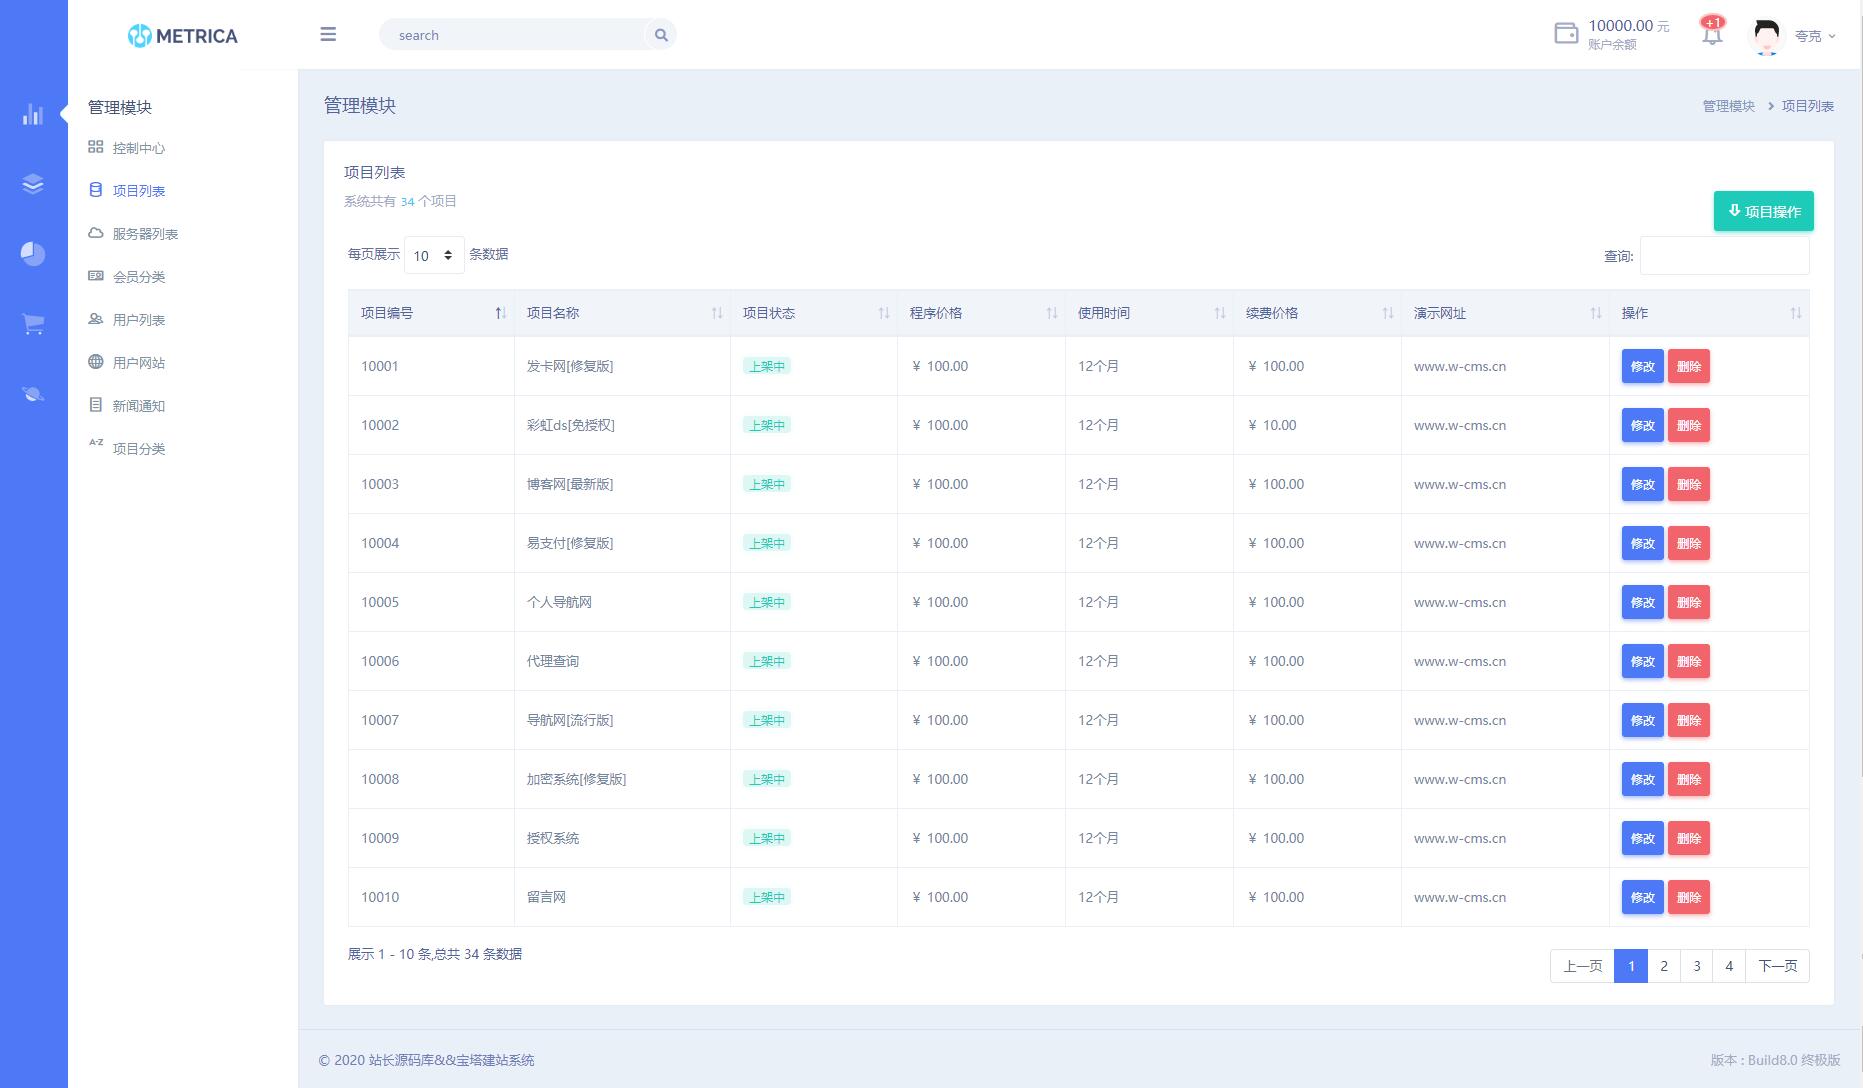Screen dimensions: 1863x1088
Task: Click 删除 for project 10006 代理查询
Action: pos(1689,661)
